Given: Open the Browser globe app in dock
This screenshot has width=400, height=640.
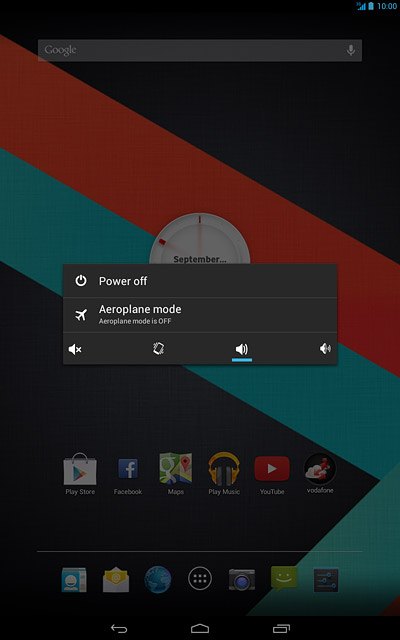Looking at the screenshot, I should 158,579.
